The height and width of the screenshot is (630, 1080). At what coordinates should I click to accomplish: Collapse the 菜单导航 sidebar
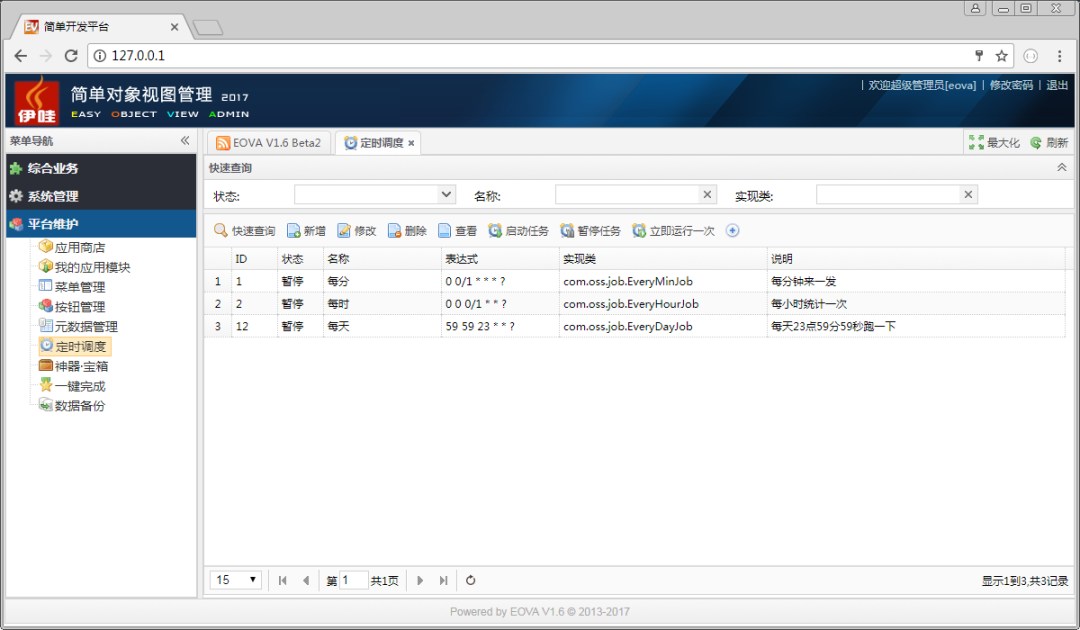(185, 141)
